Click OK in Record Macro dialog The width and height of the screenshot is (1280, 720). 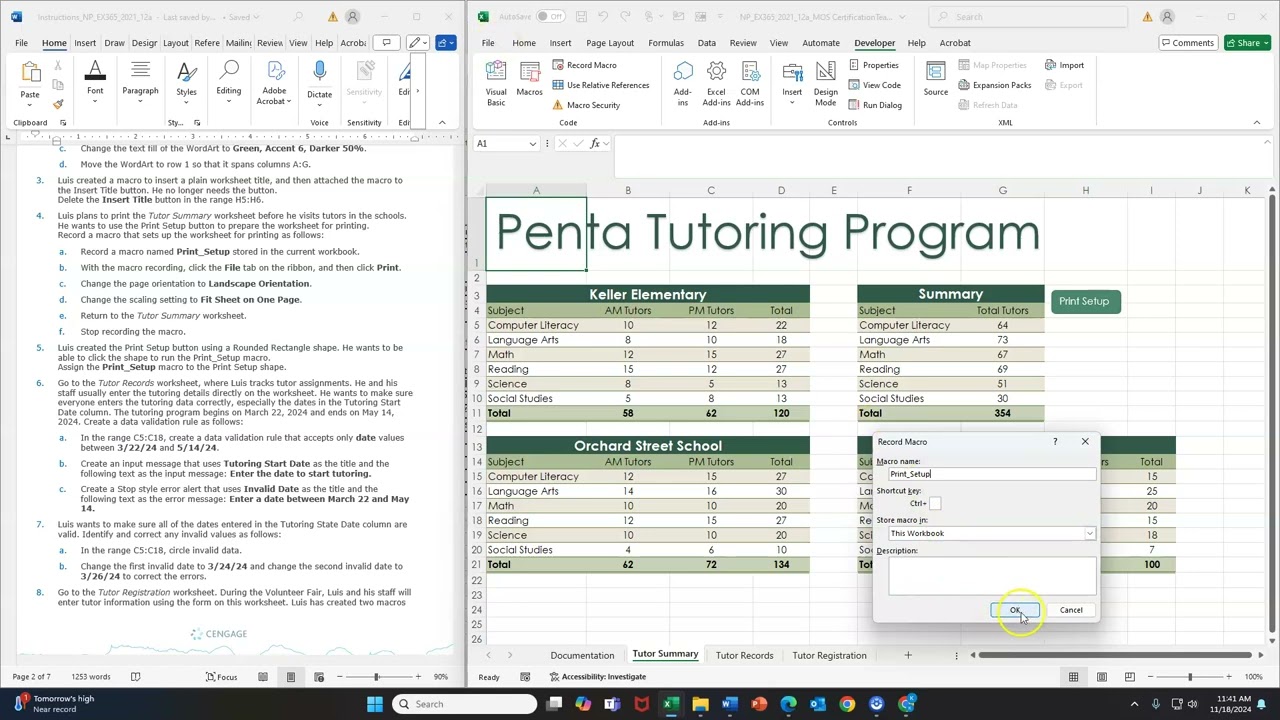click(1015, 610)
